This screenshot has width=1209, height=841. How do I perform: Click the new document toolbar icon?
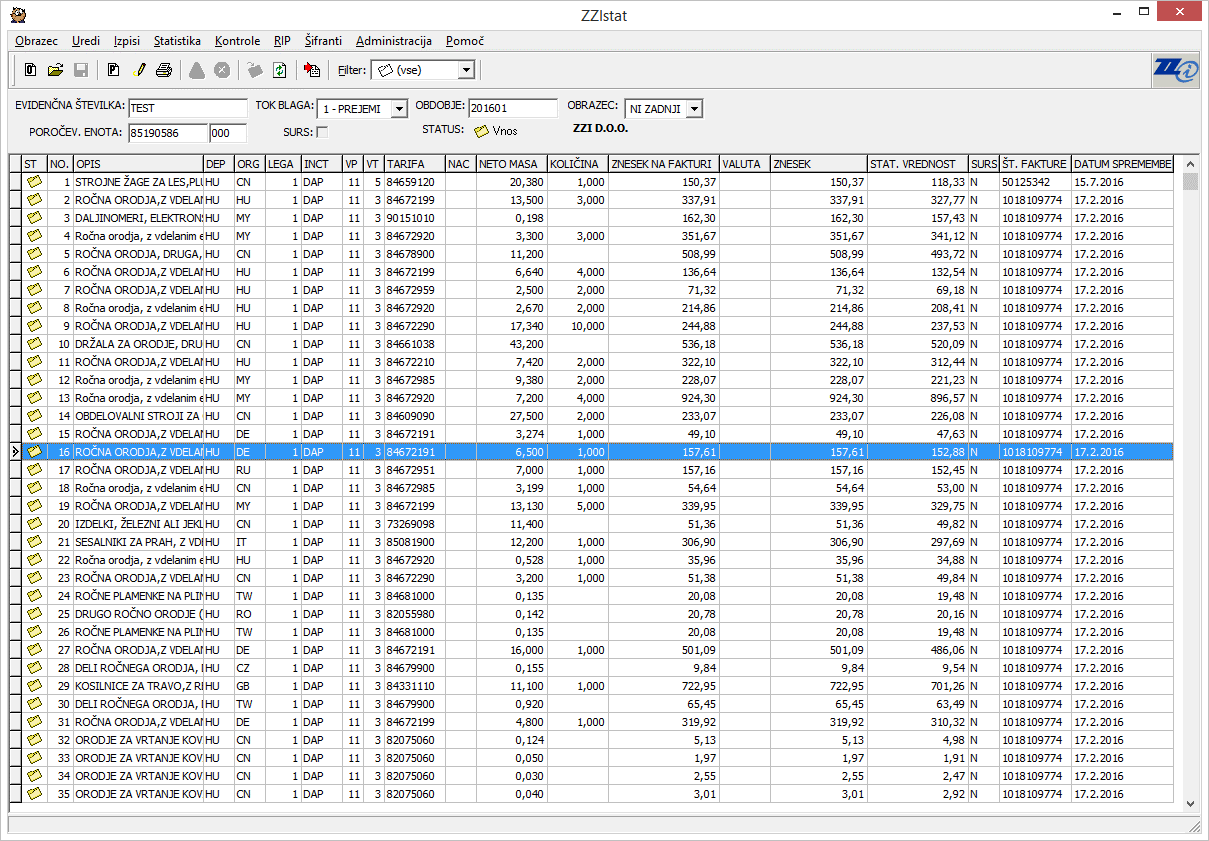tap(31, 70)
